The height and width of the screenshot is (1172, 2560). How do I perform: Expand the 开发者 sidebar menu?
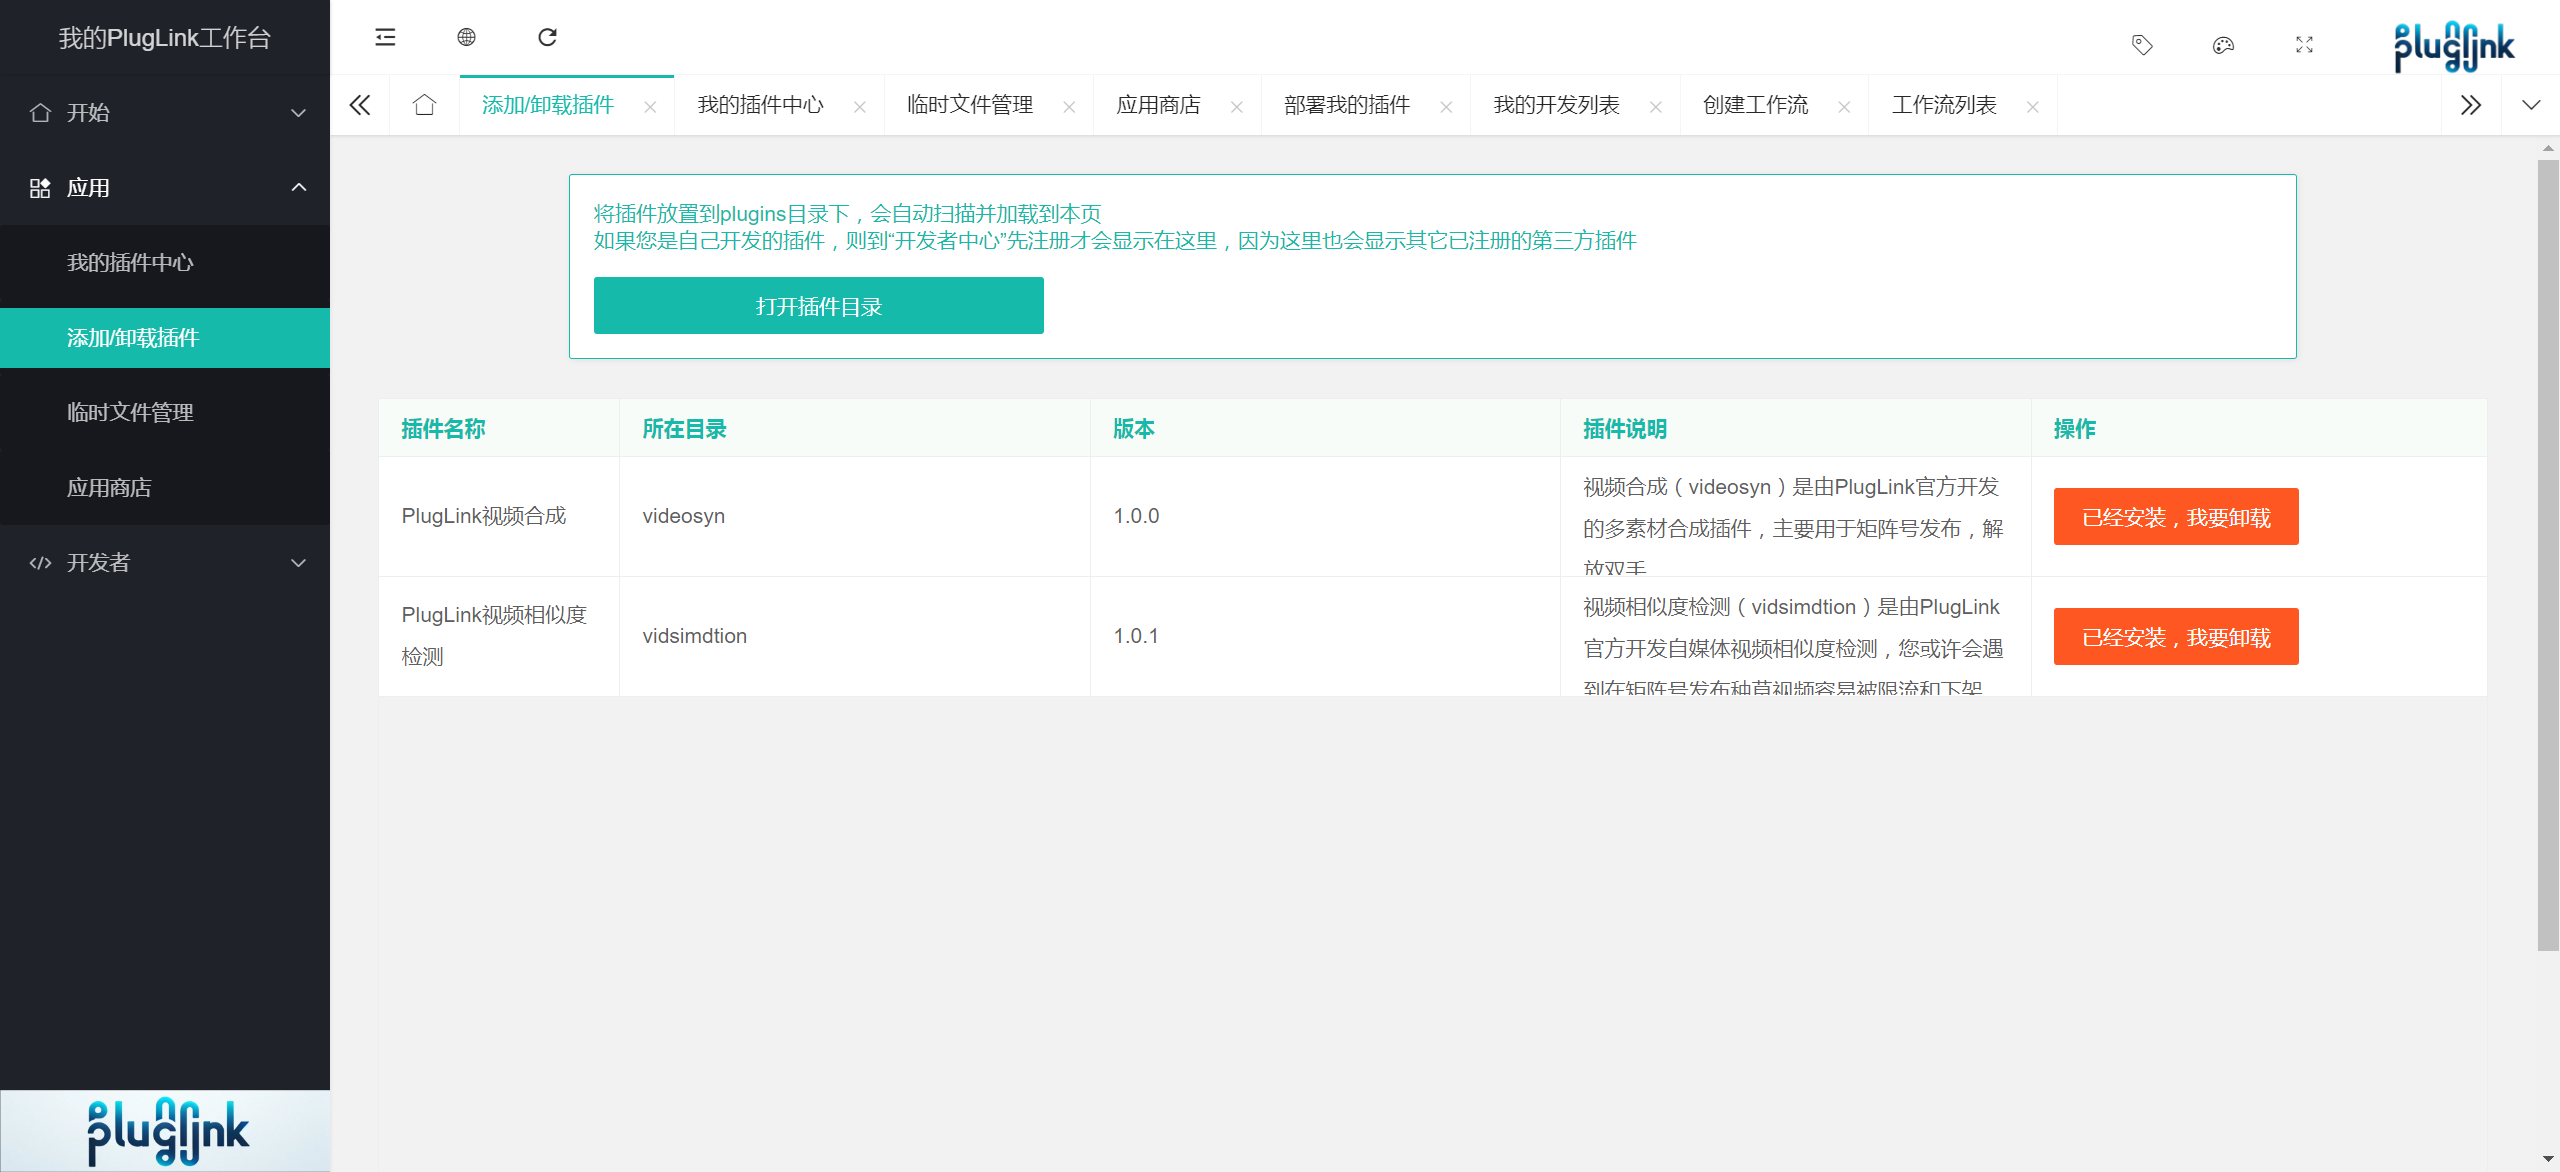165,562
